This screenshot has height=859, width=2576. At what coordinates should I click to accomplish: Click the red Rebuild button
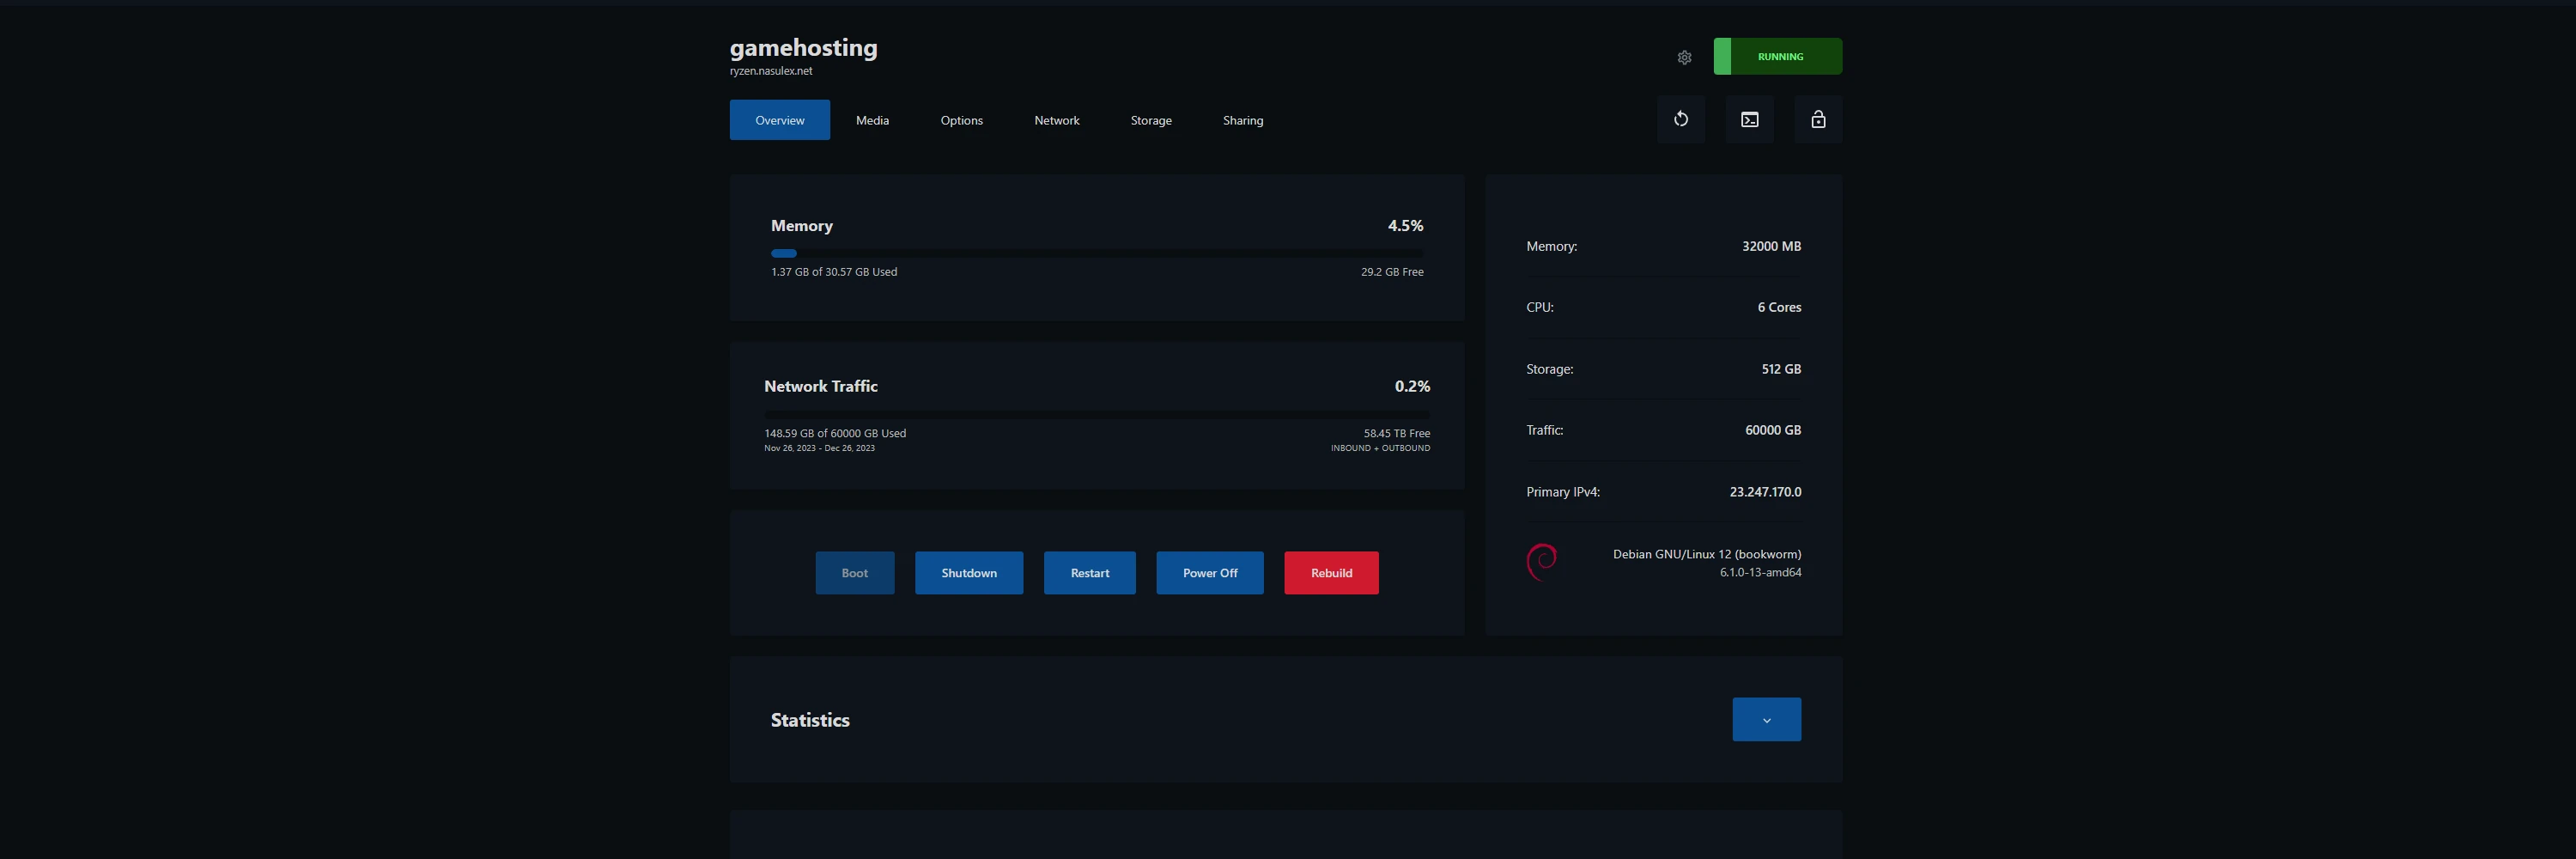coord(1330,572)
